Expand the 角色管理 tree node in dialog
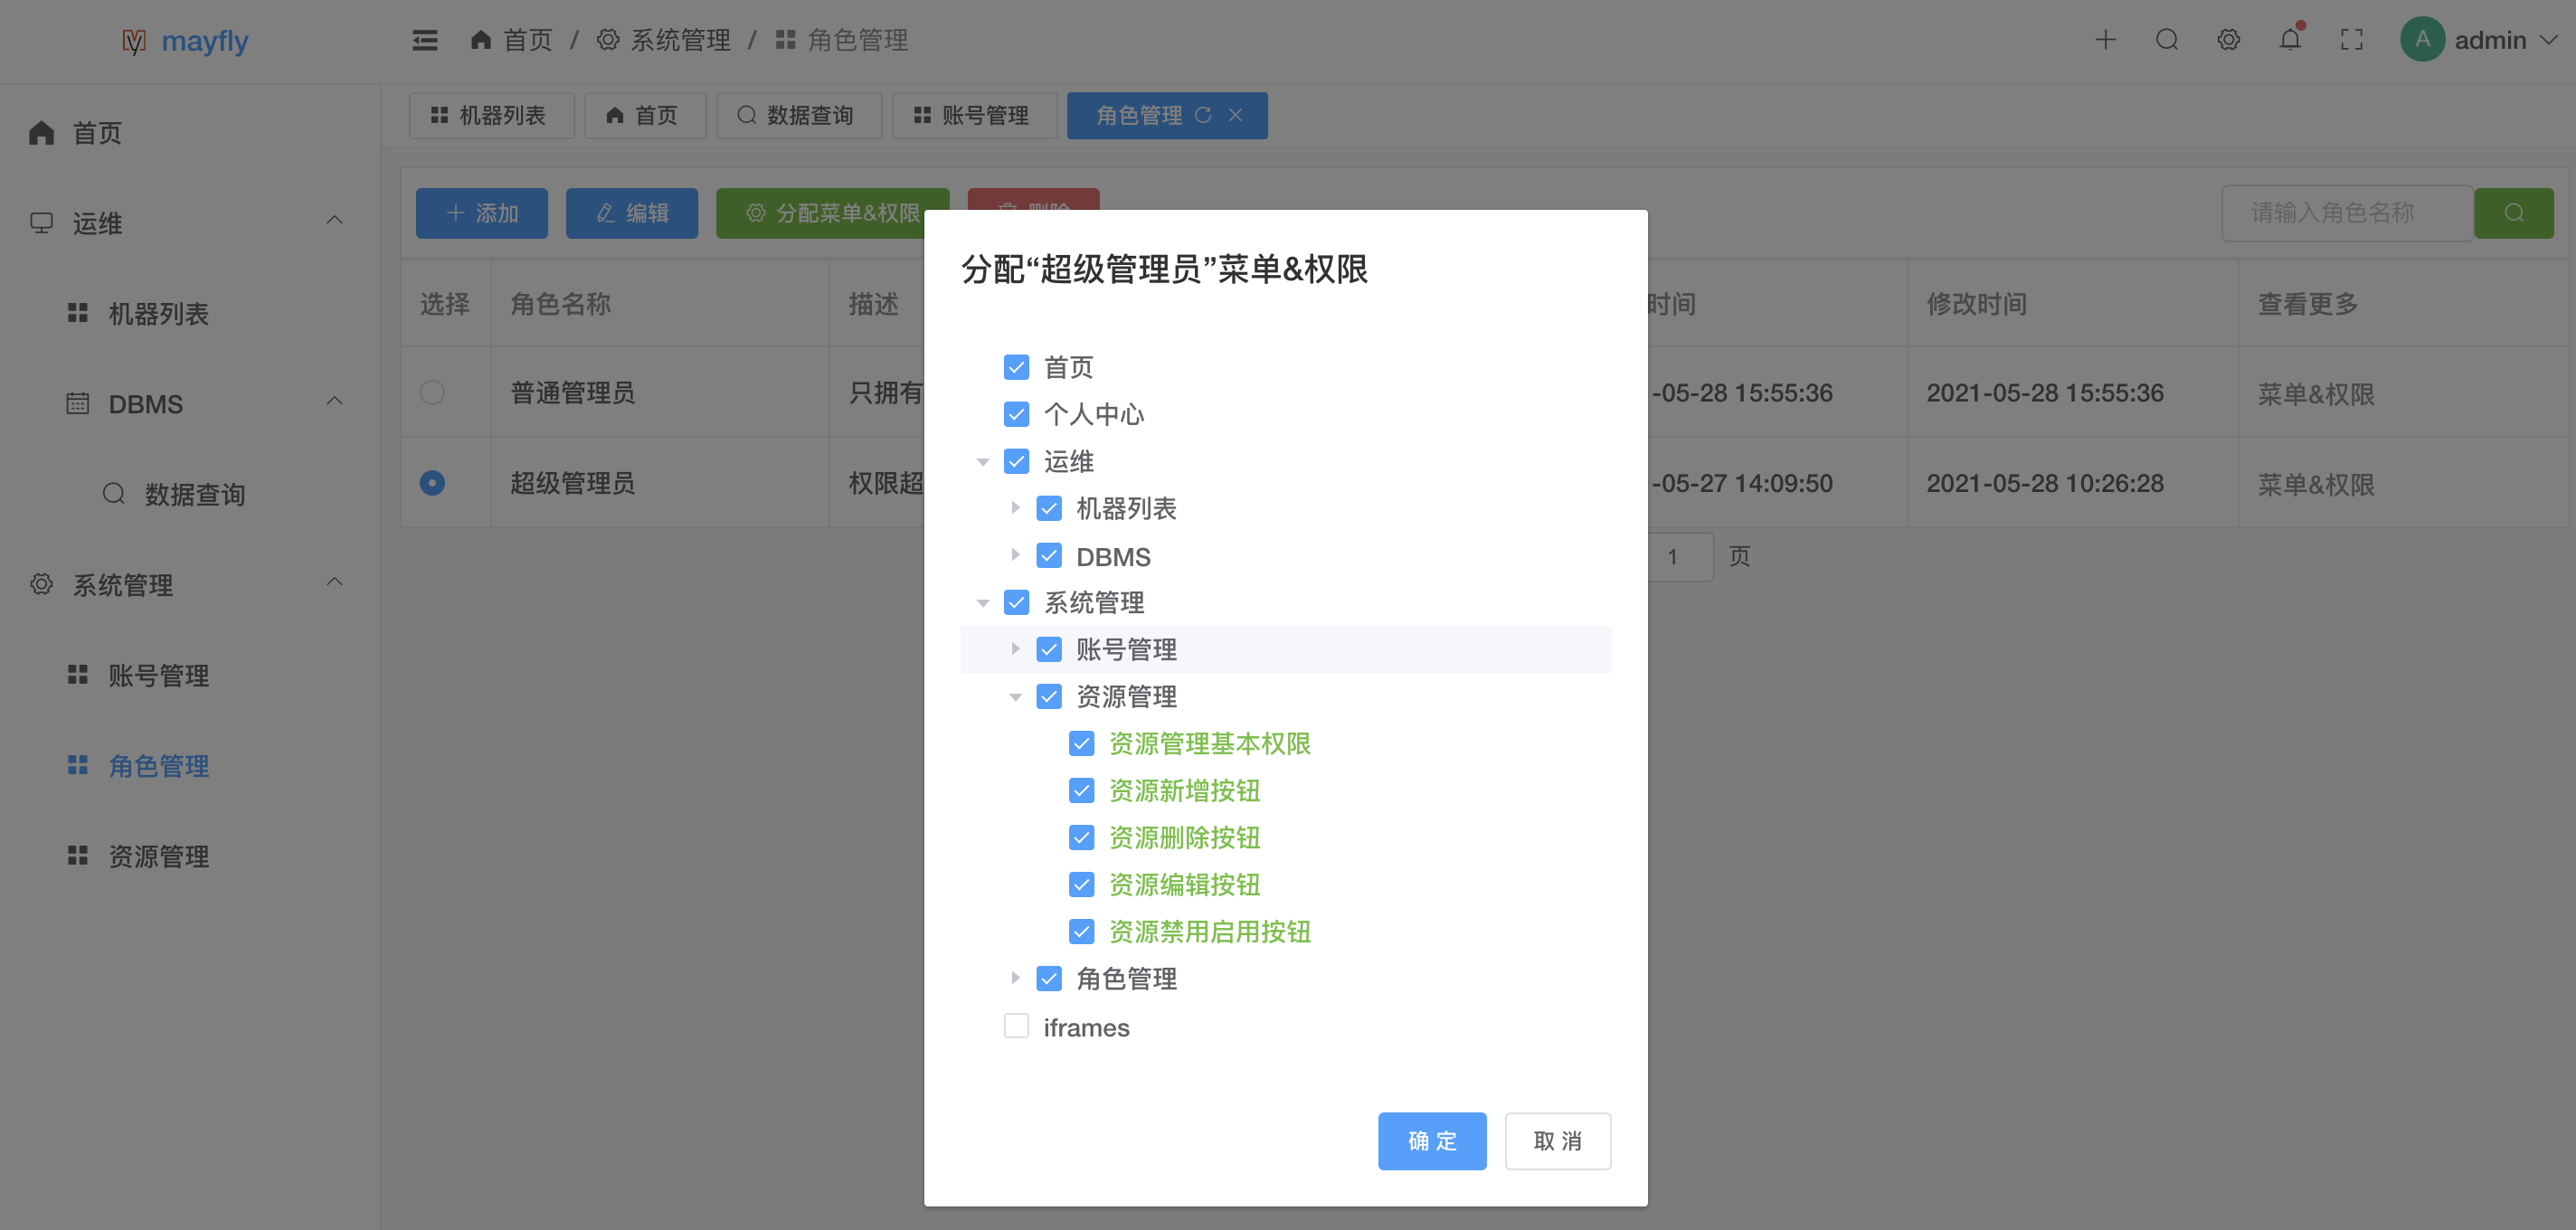The image size is (2576, 1230). click(1015, 978)
